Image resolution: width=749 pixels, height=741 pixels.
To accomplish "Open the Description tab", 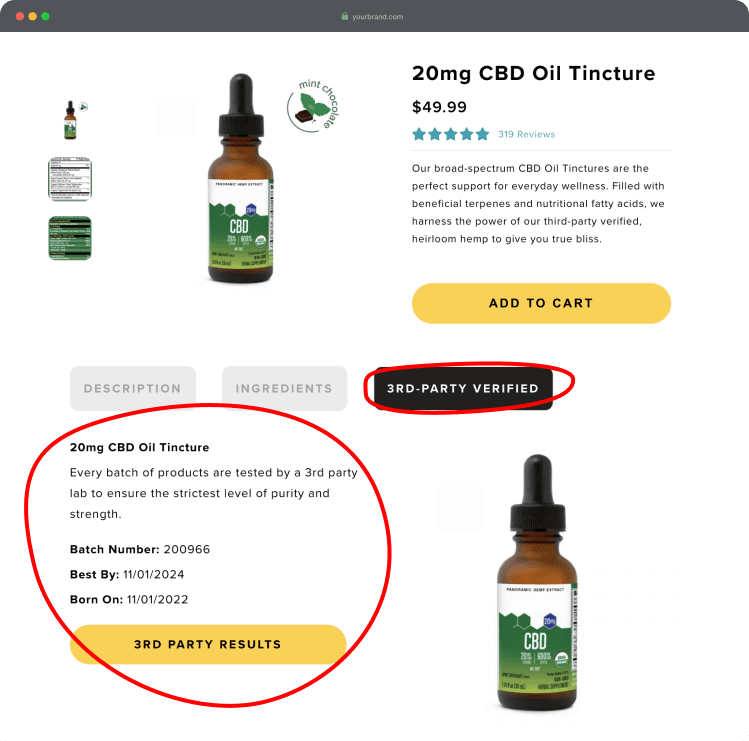I will [133, 388].
